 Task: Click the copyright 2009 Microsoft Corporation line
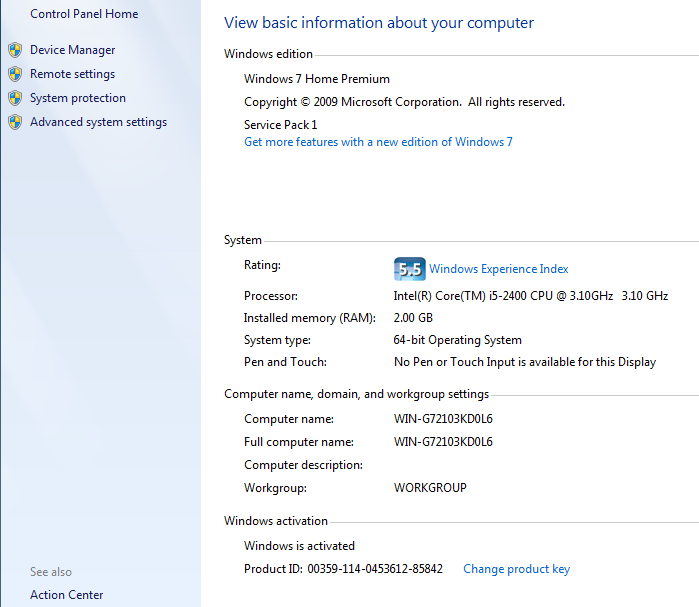(404, 102)
